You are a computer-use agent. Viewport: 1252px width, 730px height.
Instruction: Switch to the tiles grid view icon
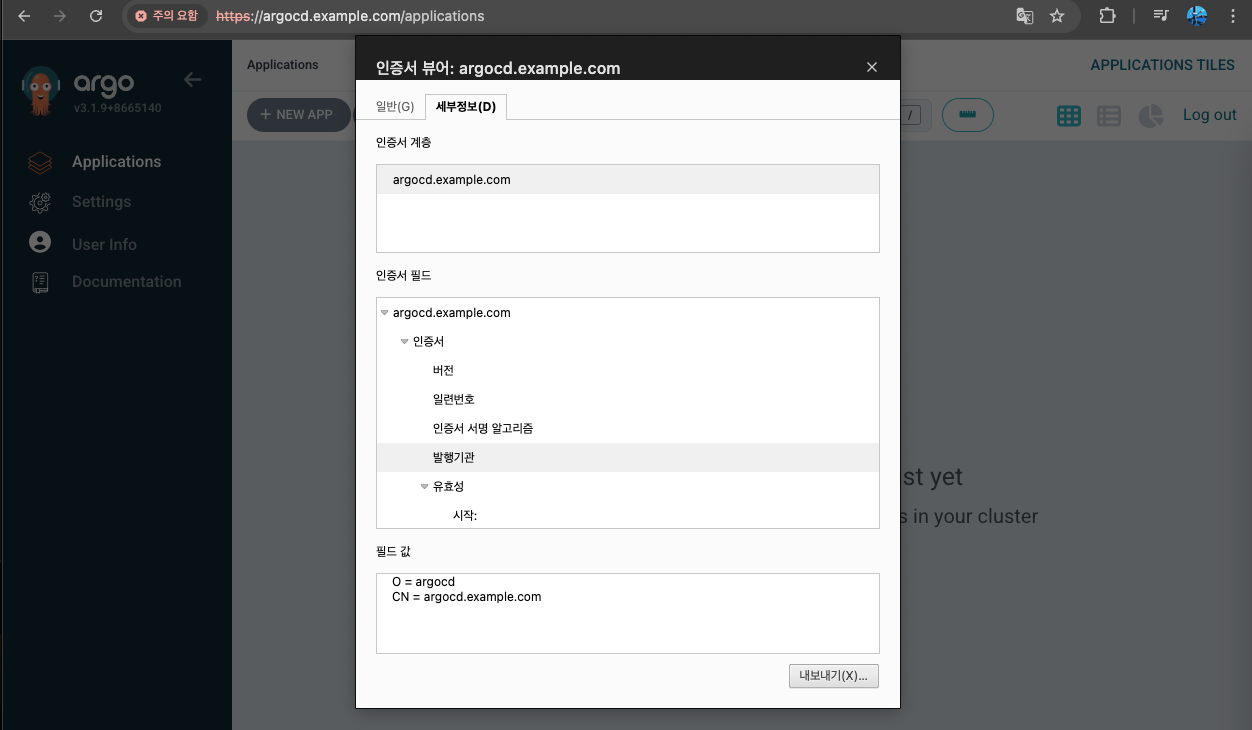pyautogui.click(x=1069, y=116)
